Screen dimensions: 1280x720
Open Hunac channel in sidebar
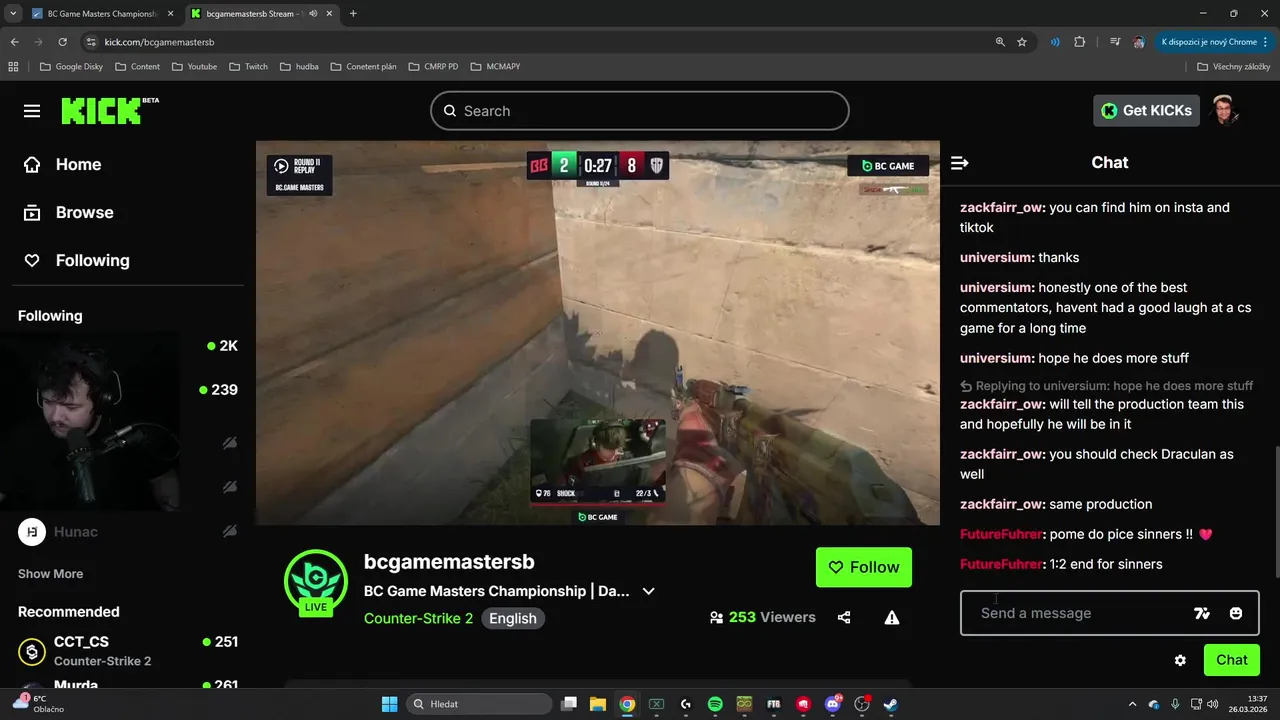130,532
